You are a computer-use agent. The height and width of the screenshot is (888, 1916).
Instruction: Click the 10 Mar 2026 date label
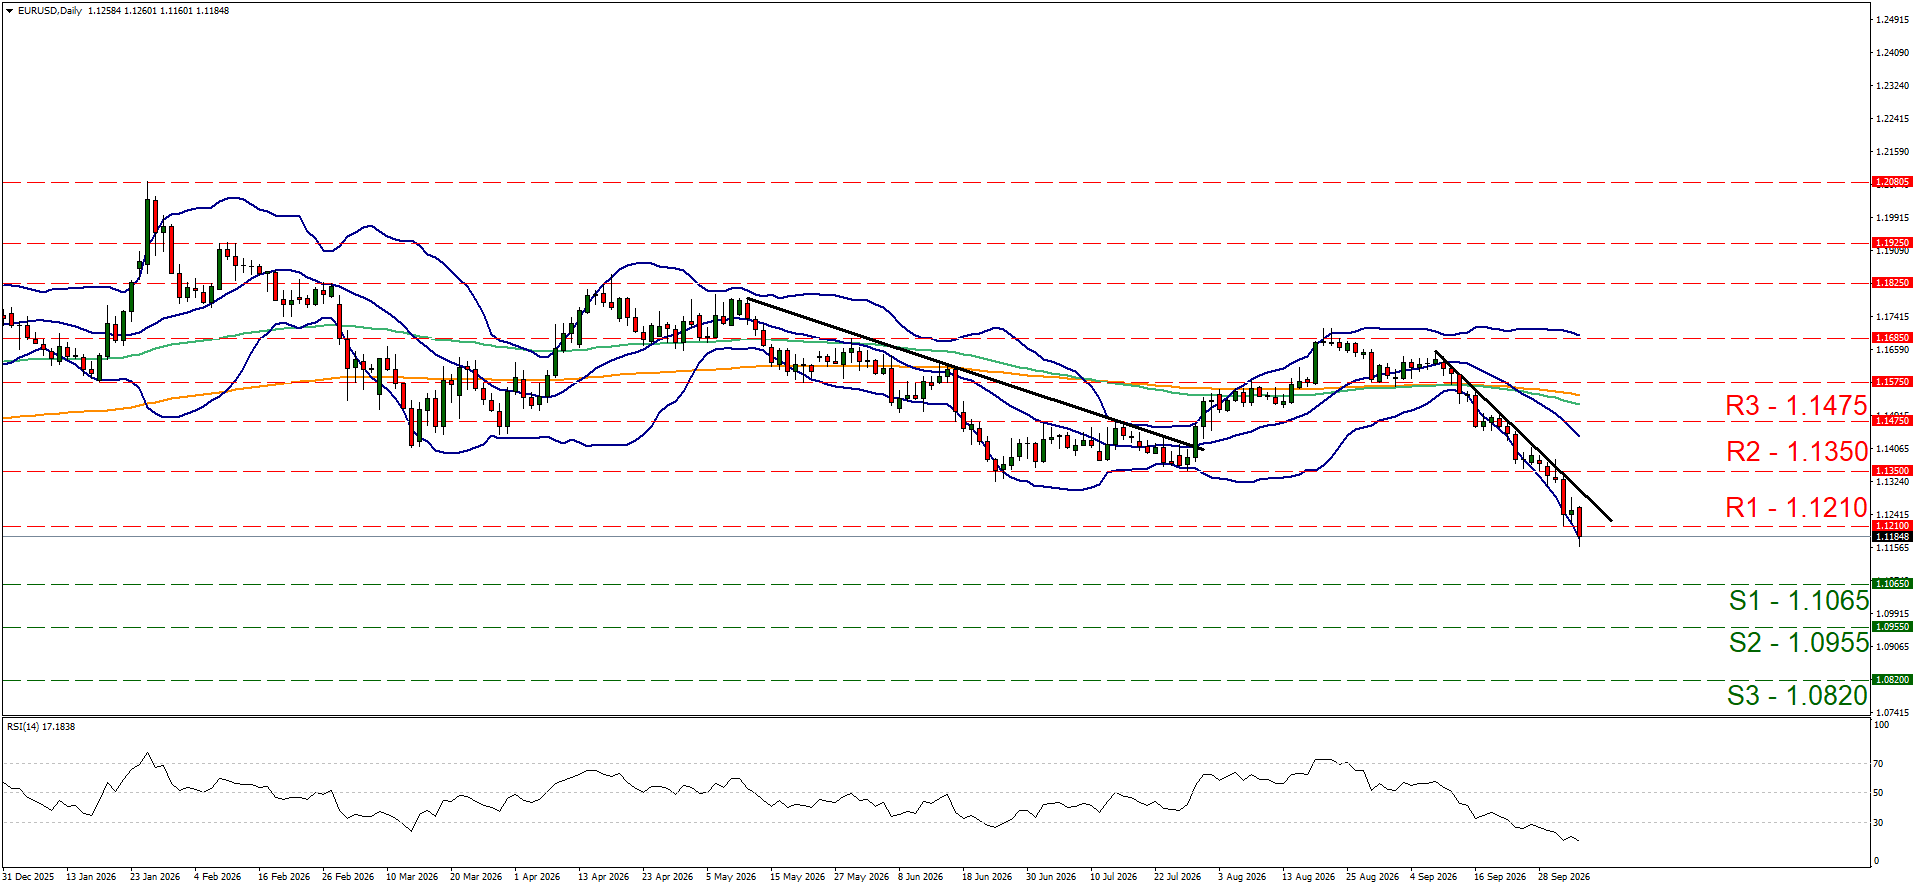[412, 877]
